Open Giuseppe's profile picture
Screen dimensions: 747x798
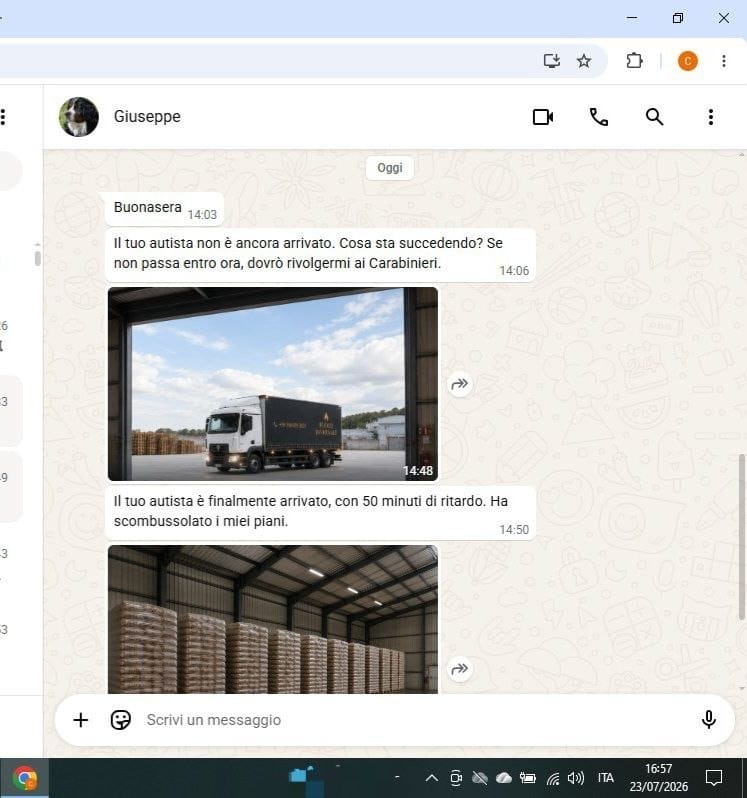78,117
